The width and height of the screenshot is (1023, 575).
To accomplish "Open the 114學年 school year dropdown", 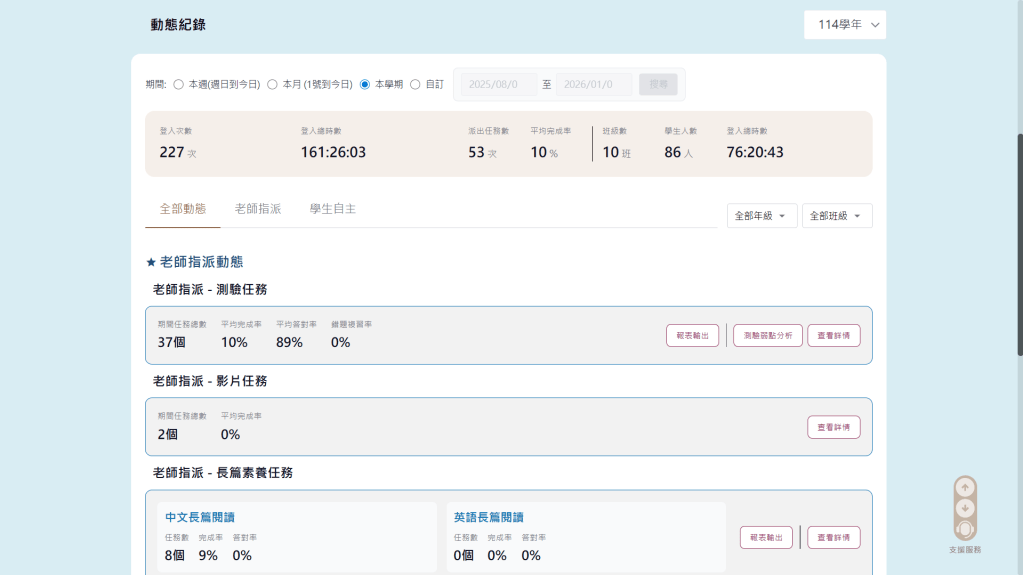I will pos(845,25).
